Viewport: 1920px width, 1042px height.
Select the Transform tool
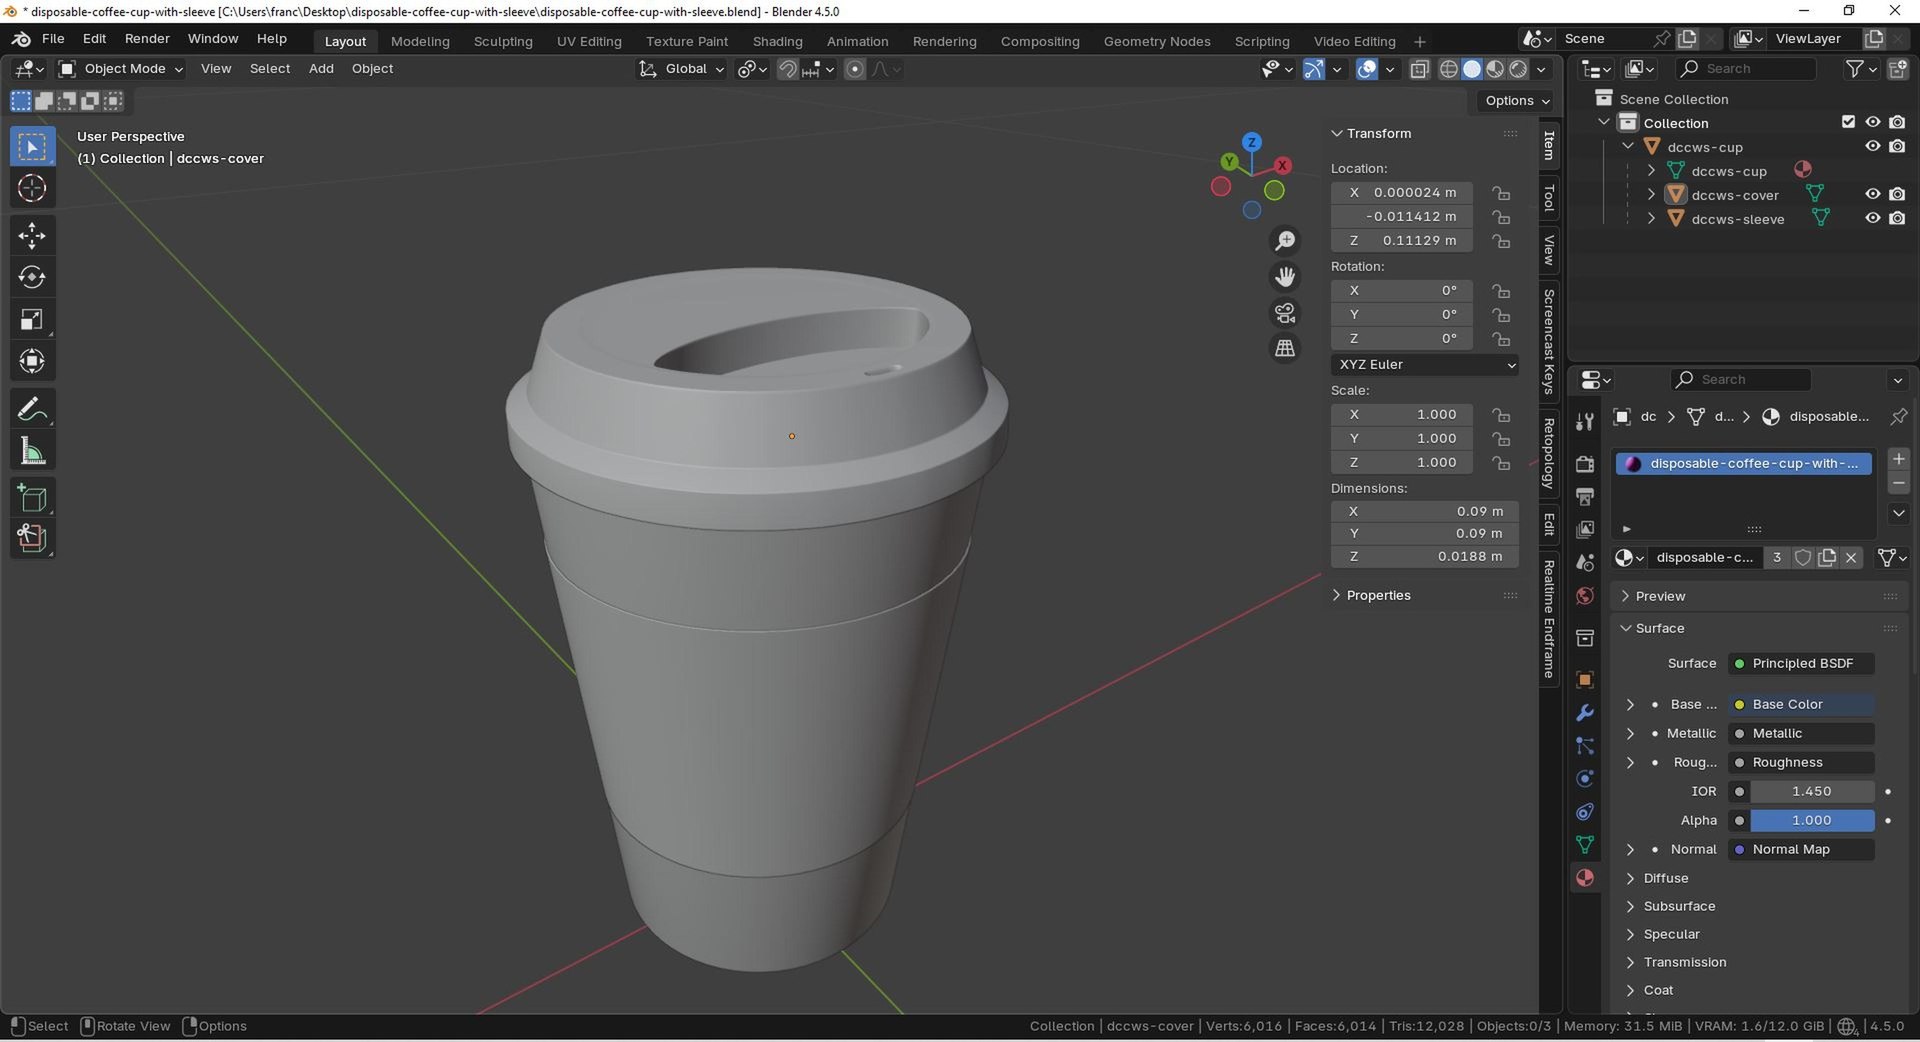(x=32, y=361)
